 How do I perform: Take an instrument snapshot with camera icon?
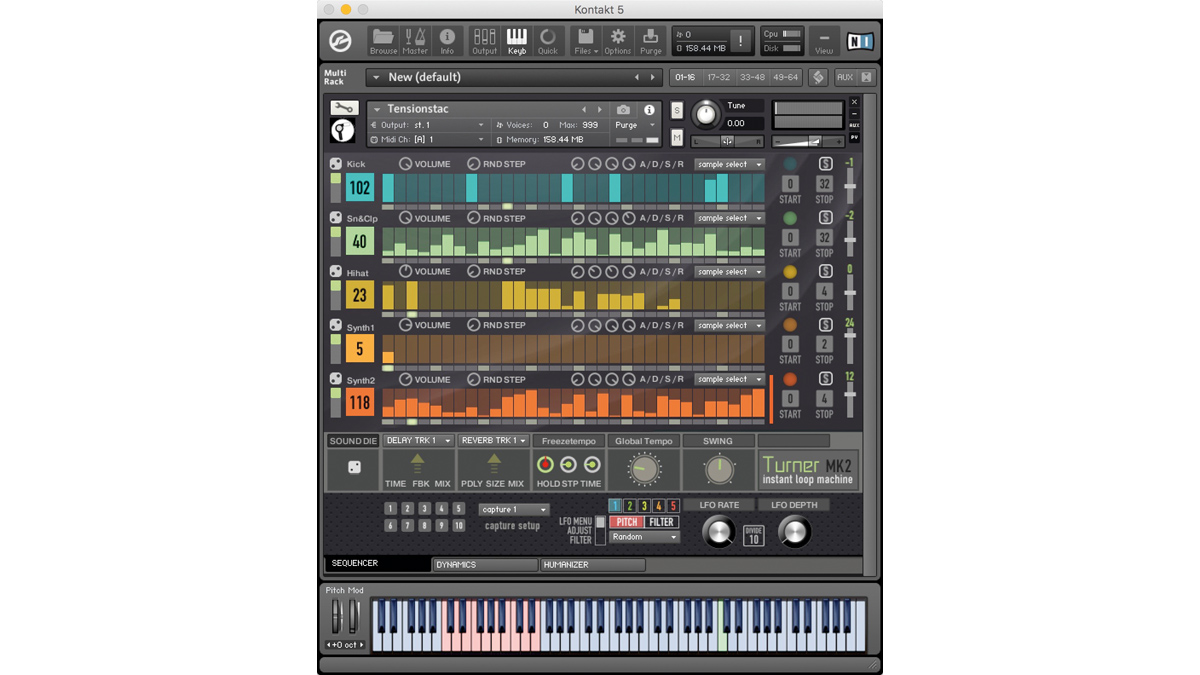click(x=623, y=110)
